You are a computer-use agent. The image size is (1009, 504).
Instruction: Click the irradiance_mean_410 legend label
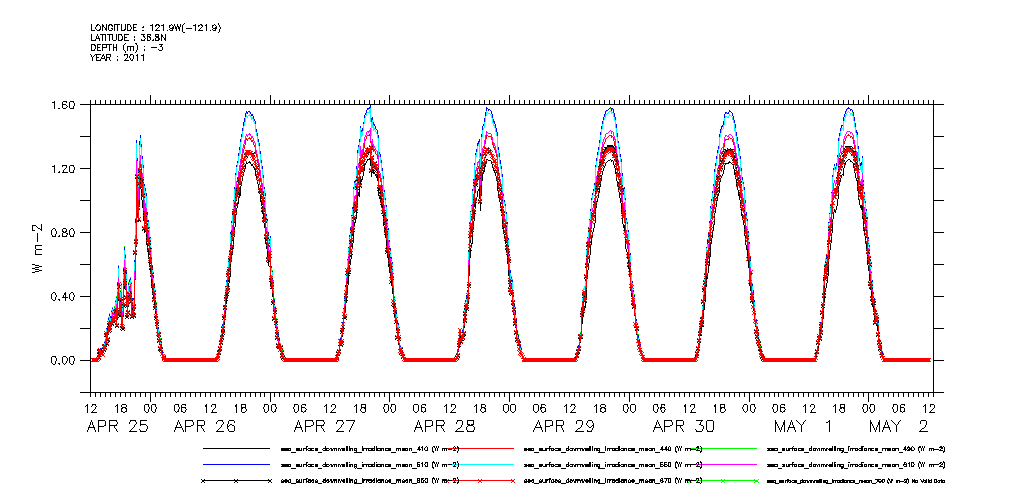(x=370, y=448)
